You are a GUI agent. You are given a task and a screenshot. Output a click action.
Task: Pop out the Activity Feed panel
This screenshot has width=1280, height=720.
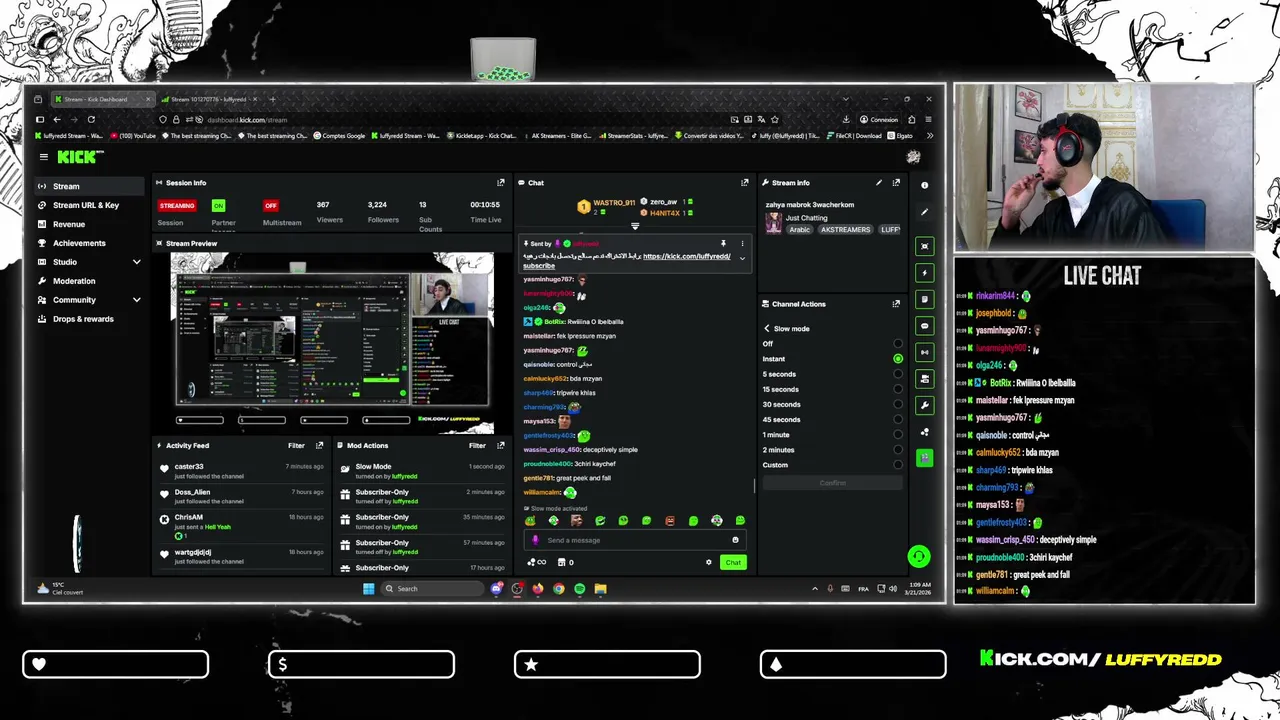coord(319,446)
